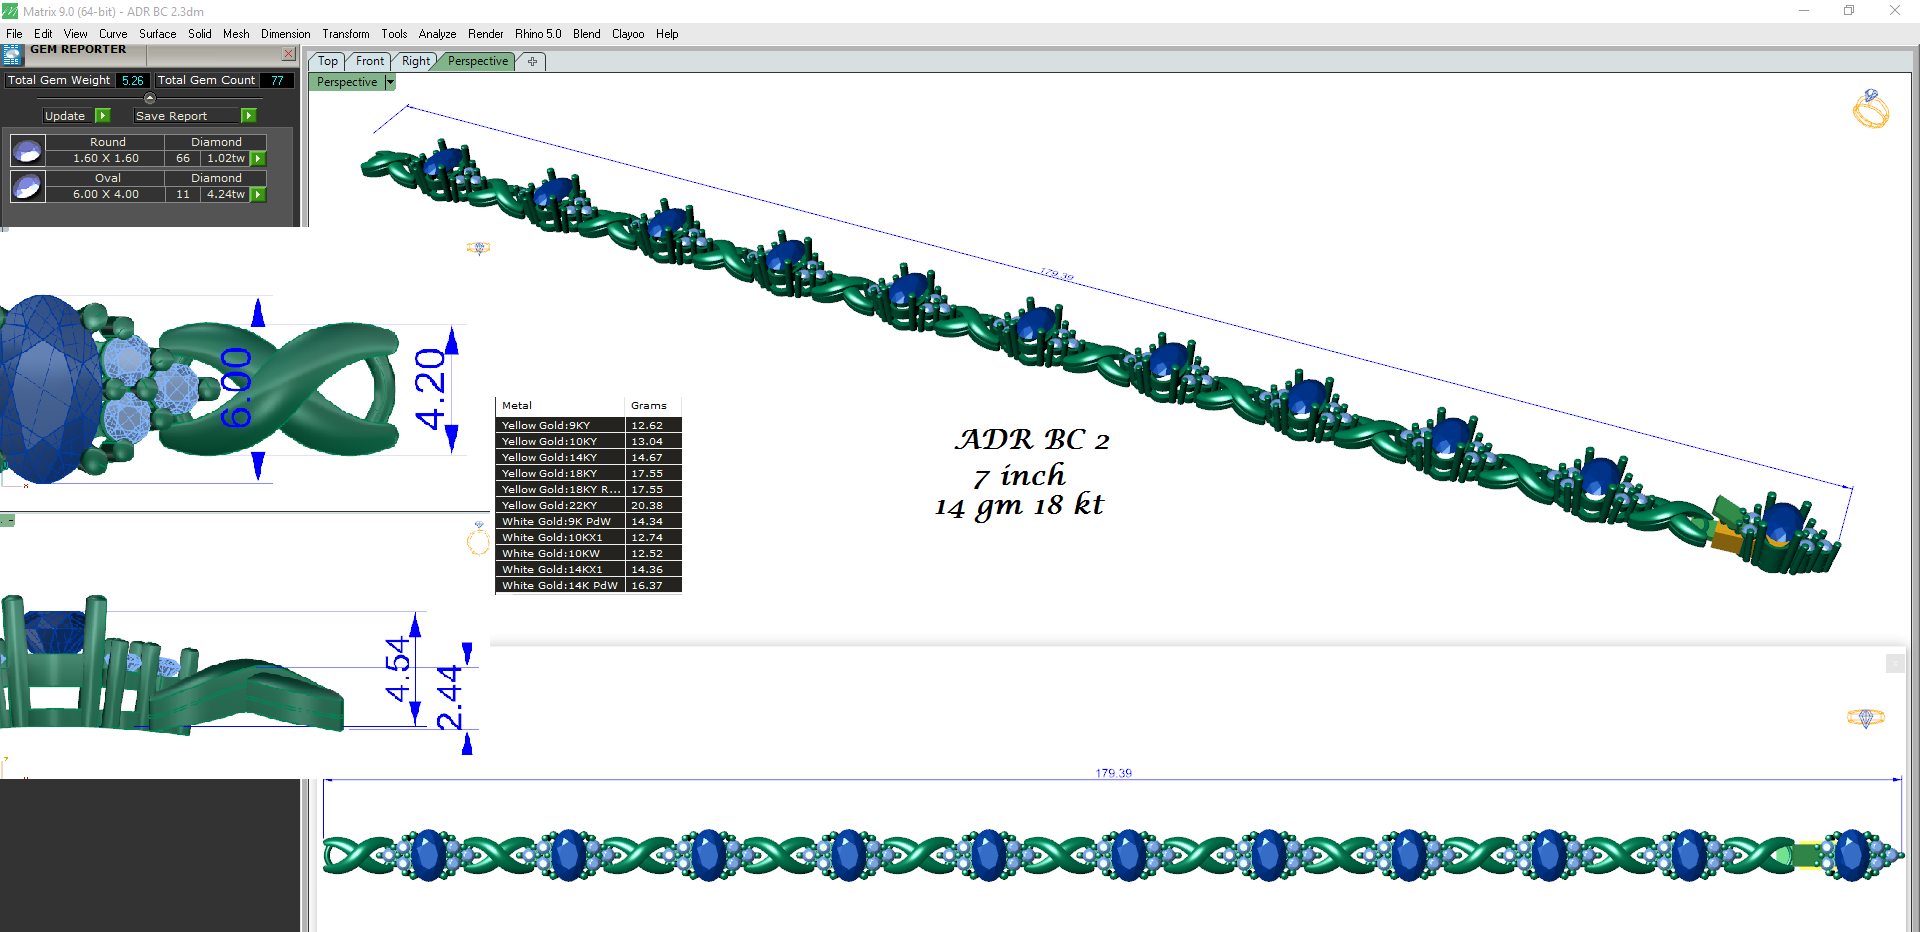Click the Gem Reporter panel icon
The height and width of the screenshot is (932, 1920).
12,54
